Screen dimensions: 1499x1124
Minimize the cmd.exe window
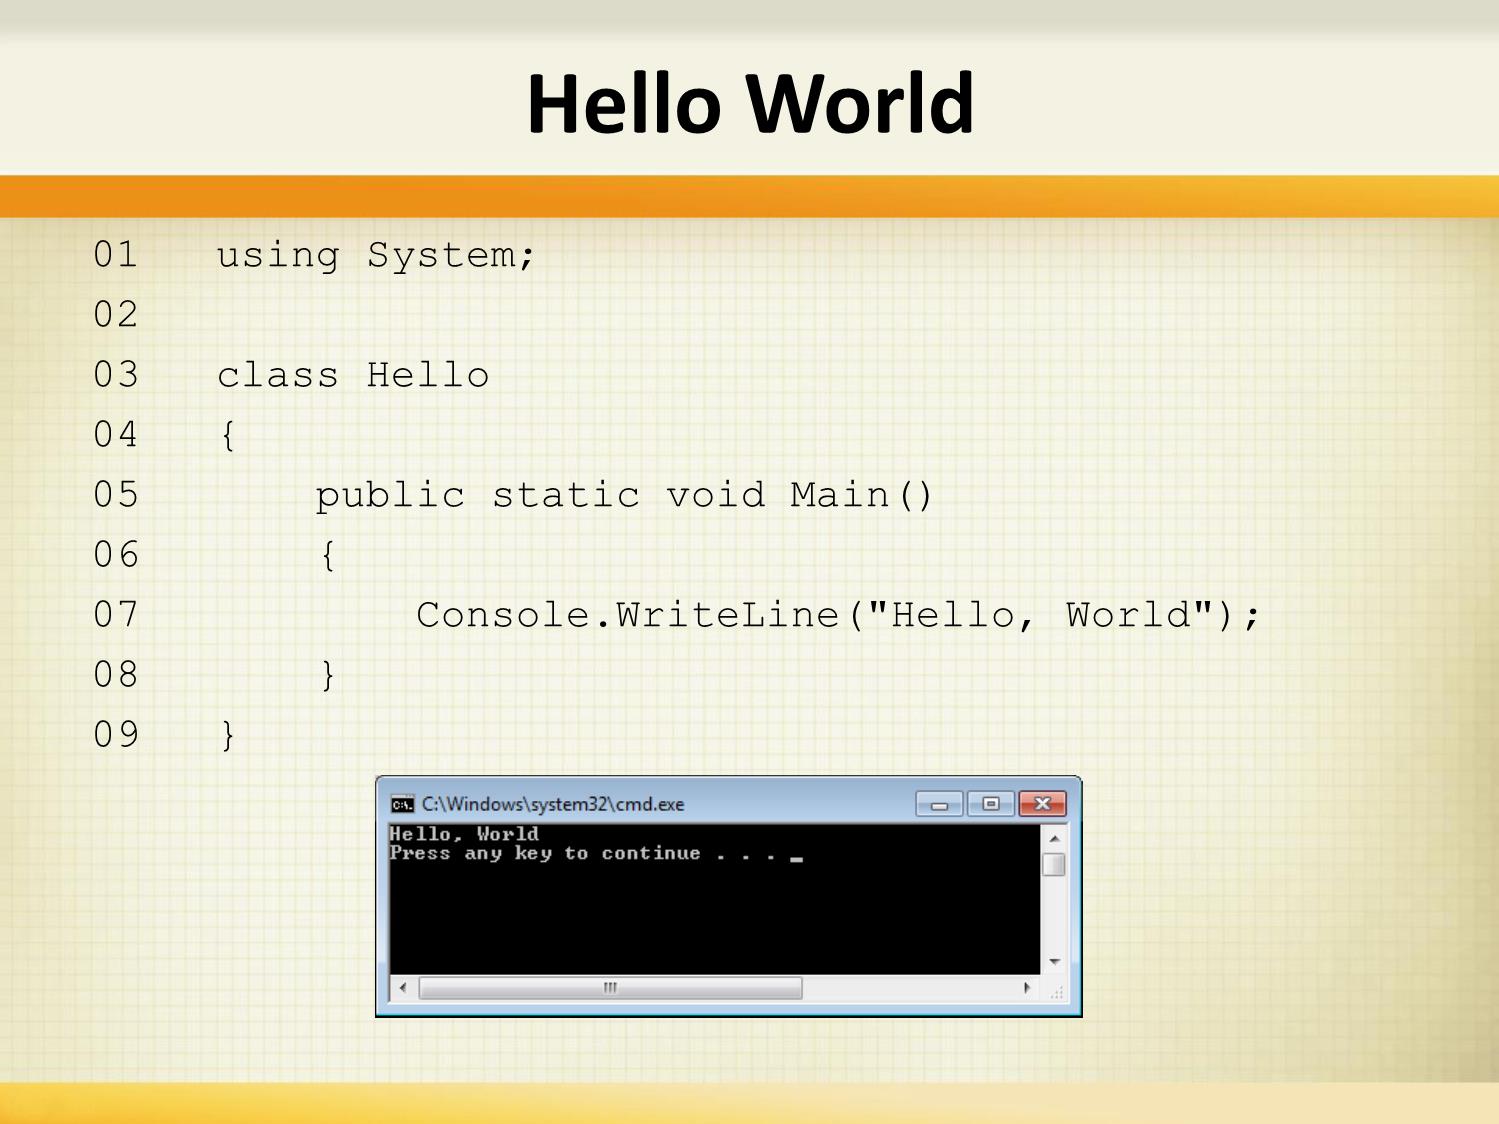939,804
